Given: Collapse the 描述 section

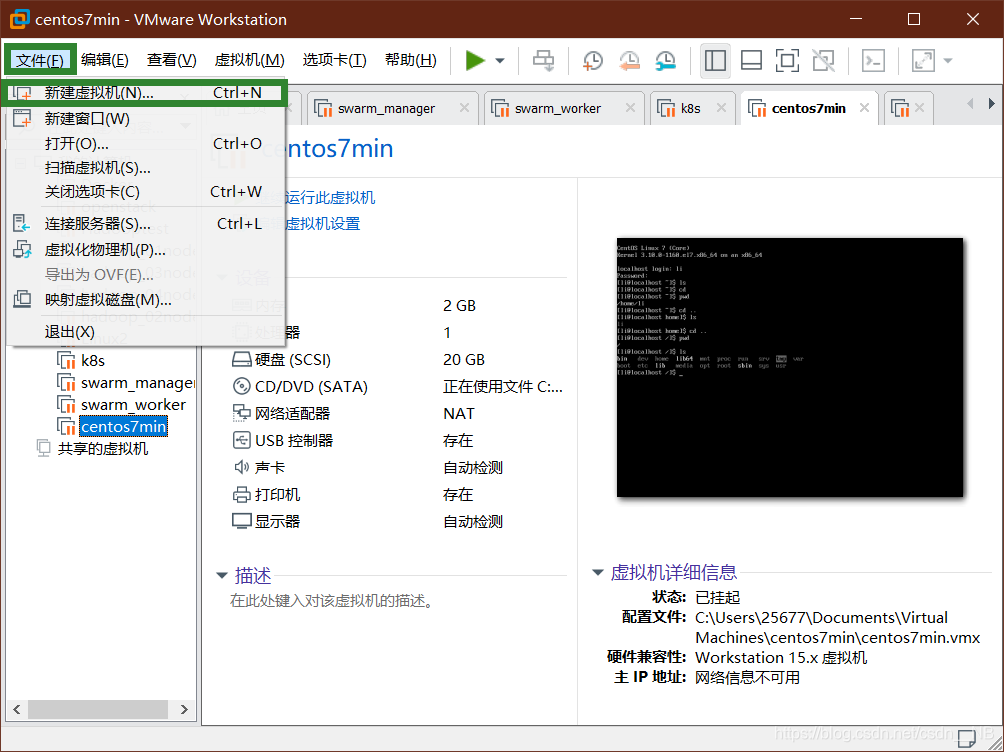Looking at the screenshot, I should (x=222, y=575).
